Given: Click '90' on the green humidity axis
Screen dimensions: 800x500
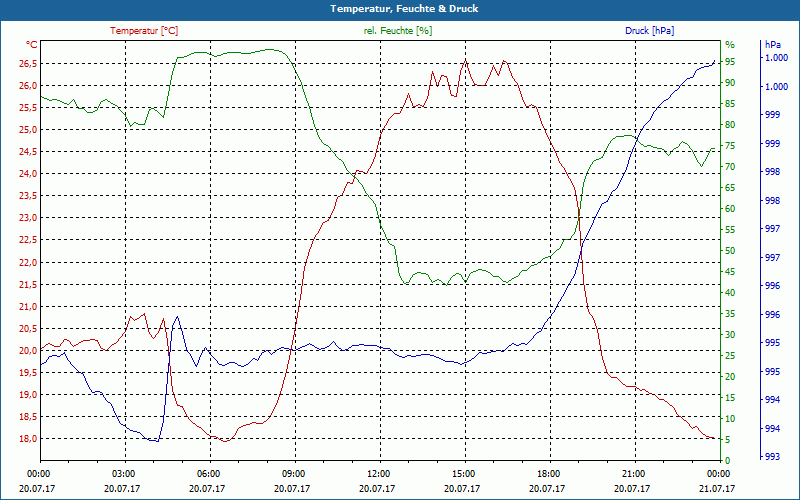Looking at the screenshot, I should (x=730, y=83).
